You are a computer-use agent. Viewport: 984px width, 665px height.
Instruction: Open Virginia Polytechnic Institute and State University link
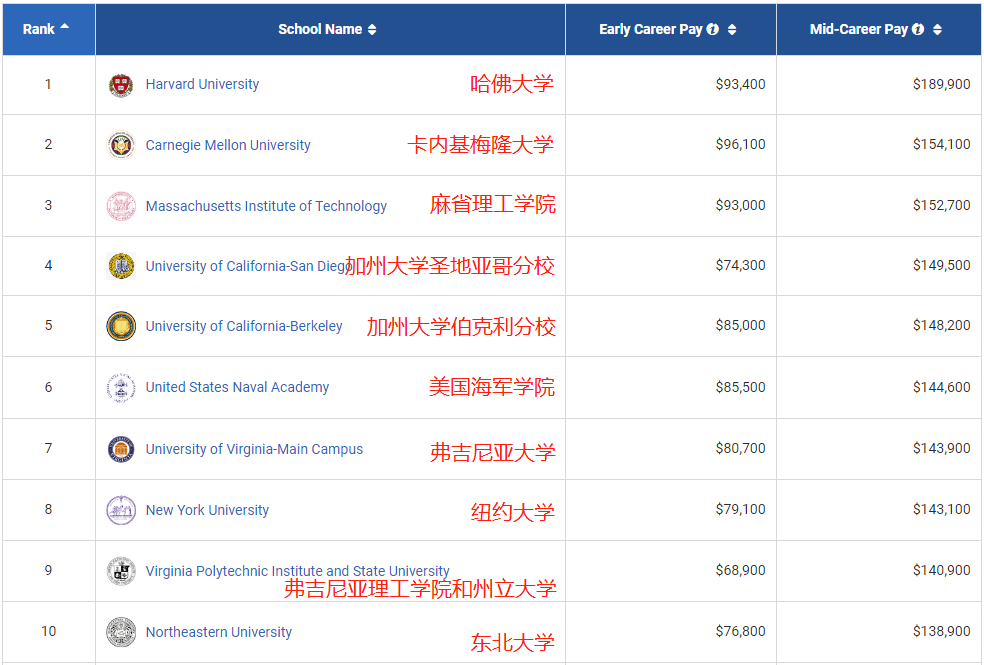(297, 571)
